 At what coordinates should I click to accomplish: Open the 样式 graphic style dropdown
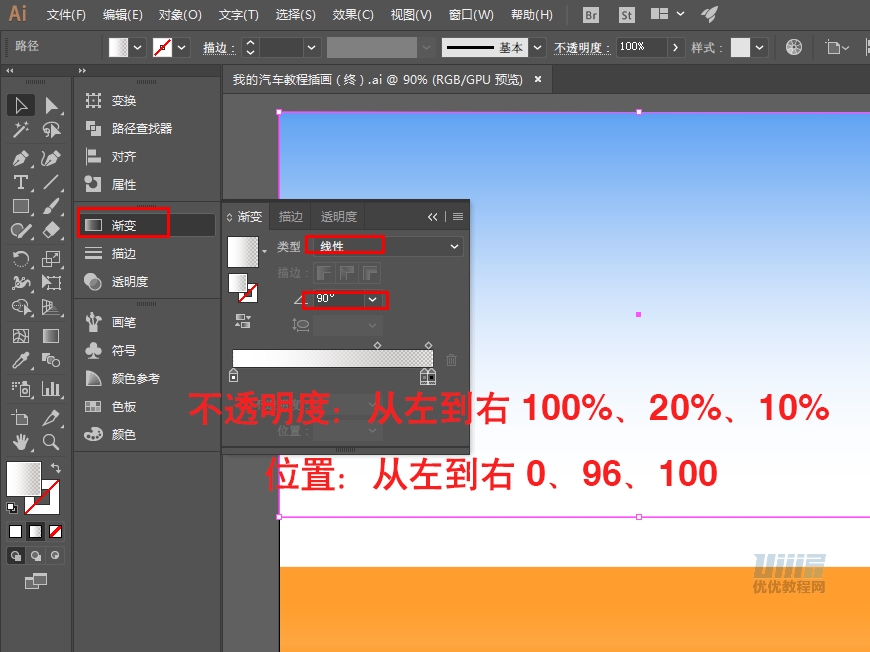coord(760,48)
